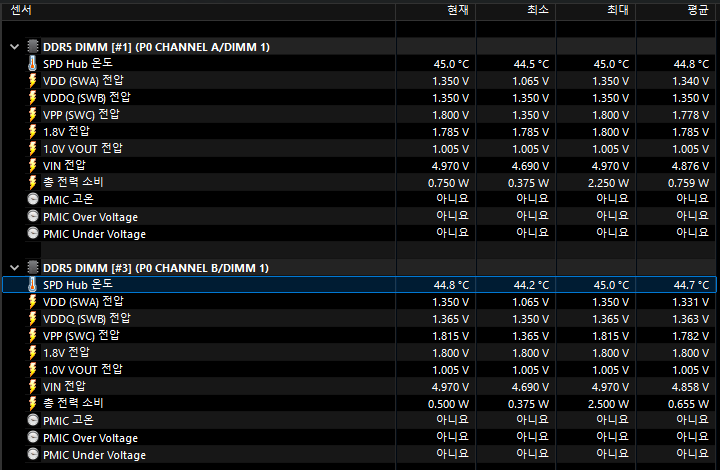720x470 pixels.
Task: Click the 0.500 W current power value
Action: pyautogui.click(x=449, y=404)
